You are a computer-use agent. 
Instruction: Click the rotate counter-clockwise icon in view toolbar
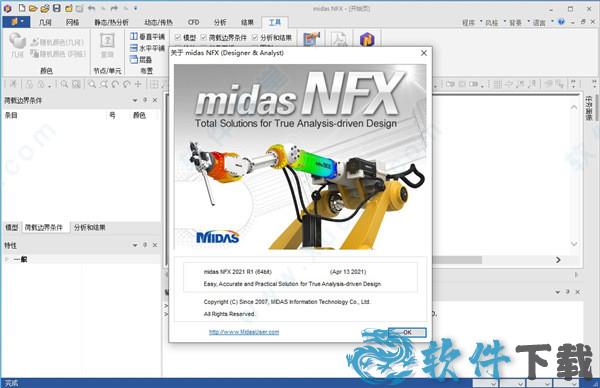point(115,84)
